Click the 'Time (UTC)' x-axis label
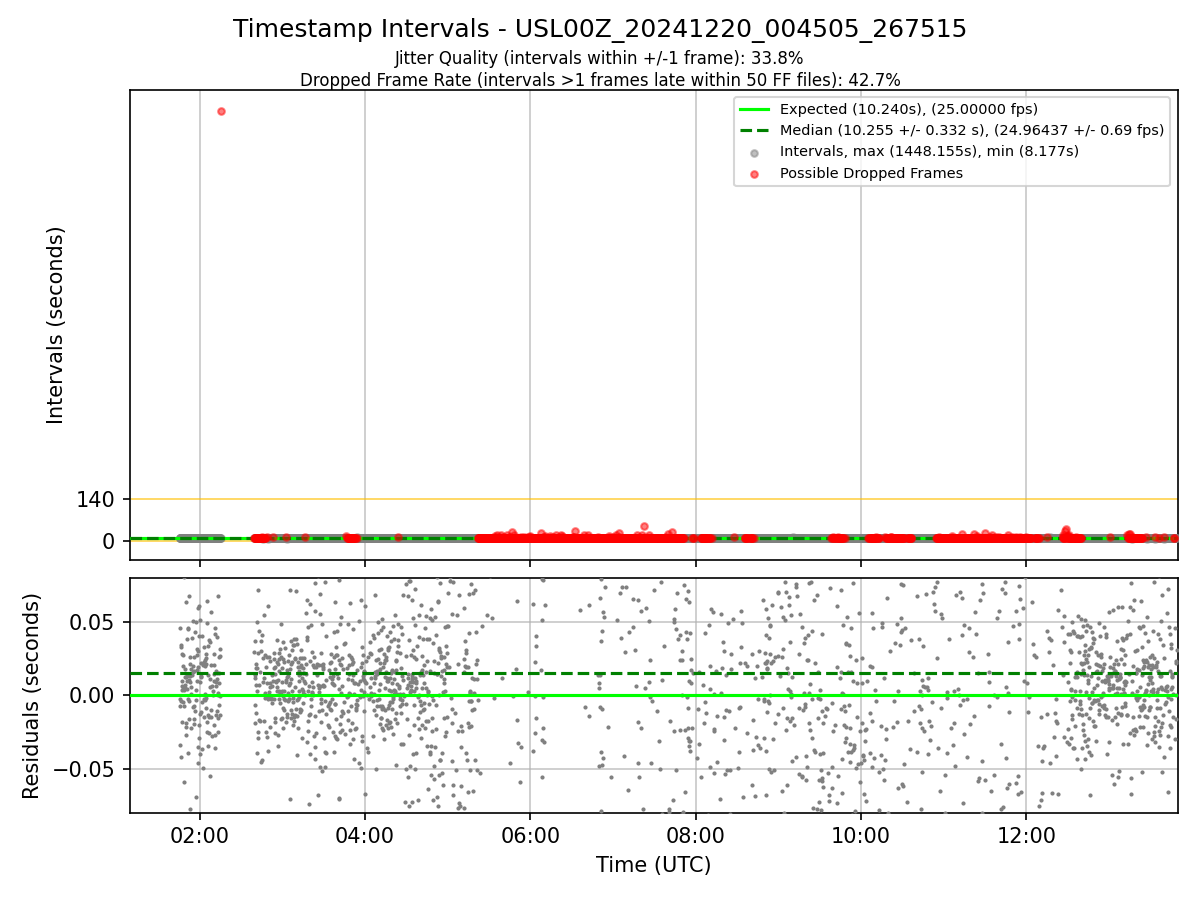Viewport: 1200px width, 900px height. pyautogui.click(x=653, y=865)
